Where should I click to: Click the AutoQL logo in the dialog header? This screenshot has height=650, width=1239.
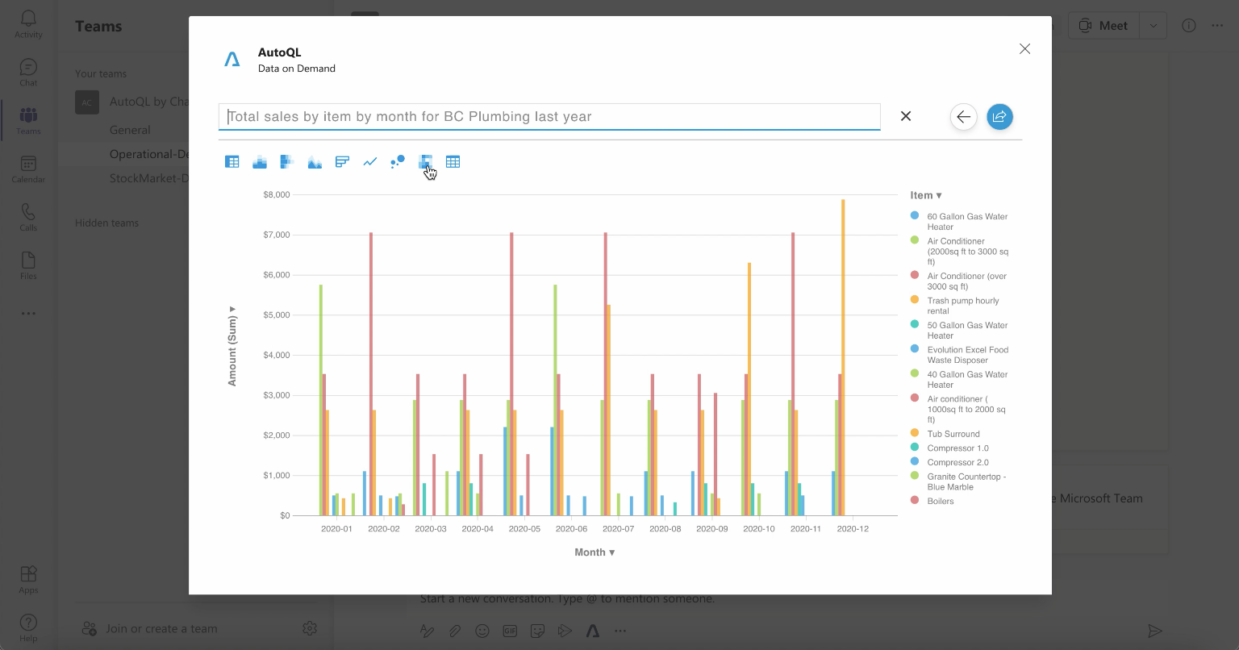pyautogui.click(x=232, y=60)
